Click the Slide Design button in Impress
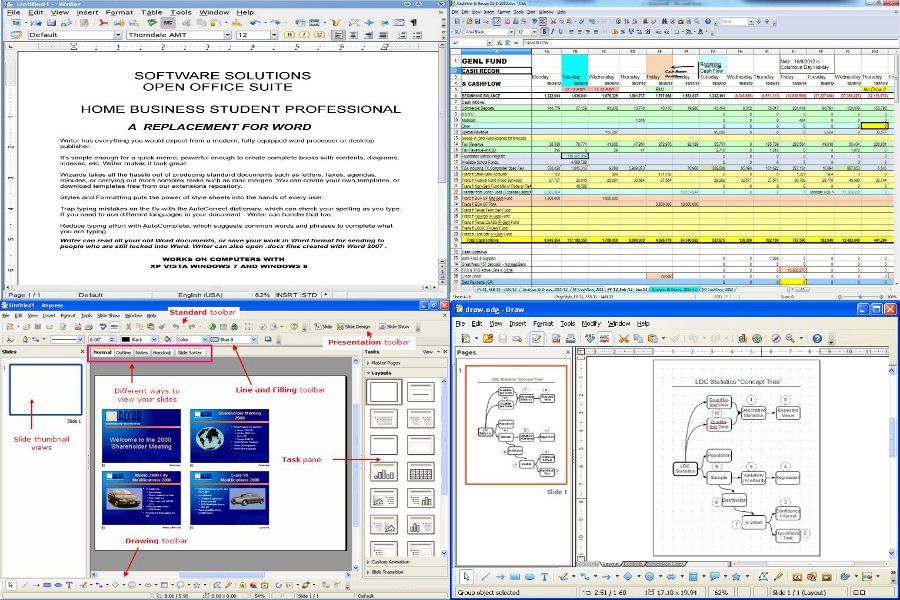Image resolution: width=900 pixels, height=600 pixels. (x=354, y=327)
